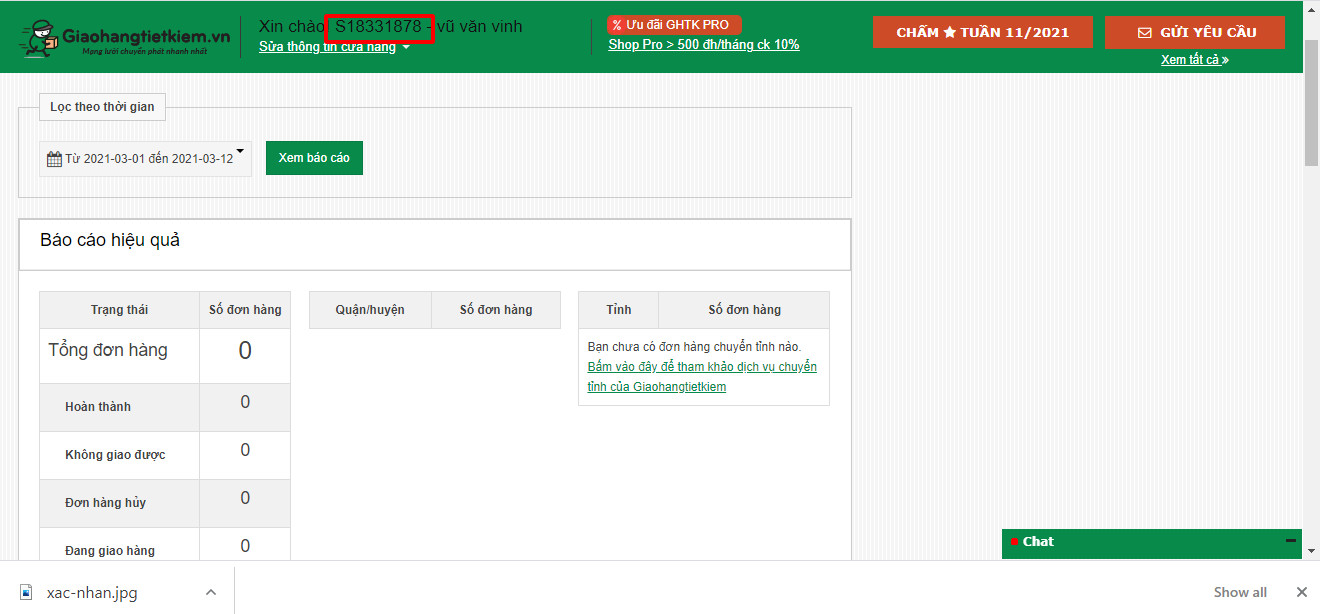
Task: Open the inter-province shipping service reference link
Action: pyautogui.click(x=701, y=377)
